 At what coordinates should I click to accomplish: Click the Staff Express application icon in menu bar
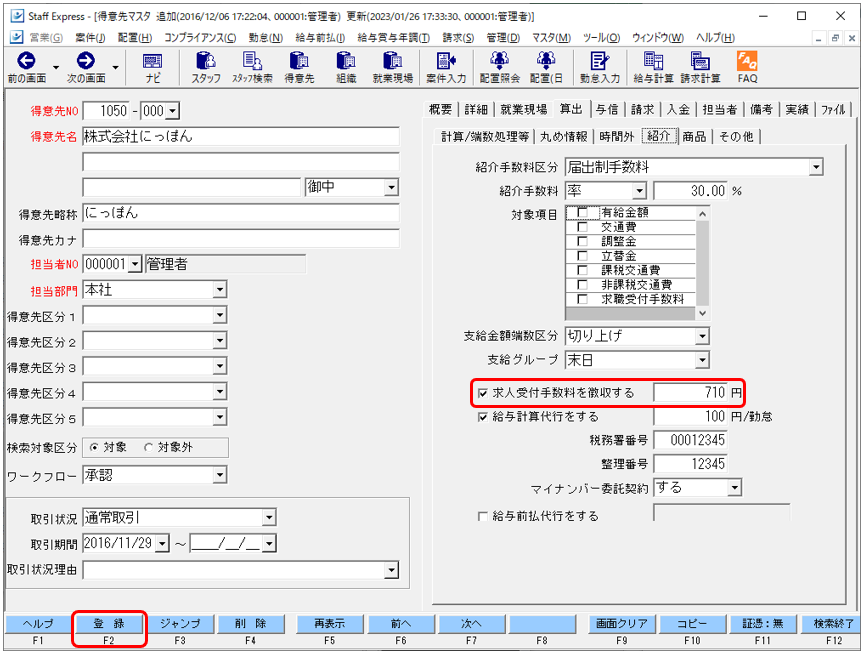17,37
